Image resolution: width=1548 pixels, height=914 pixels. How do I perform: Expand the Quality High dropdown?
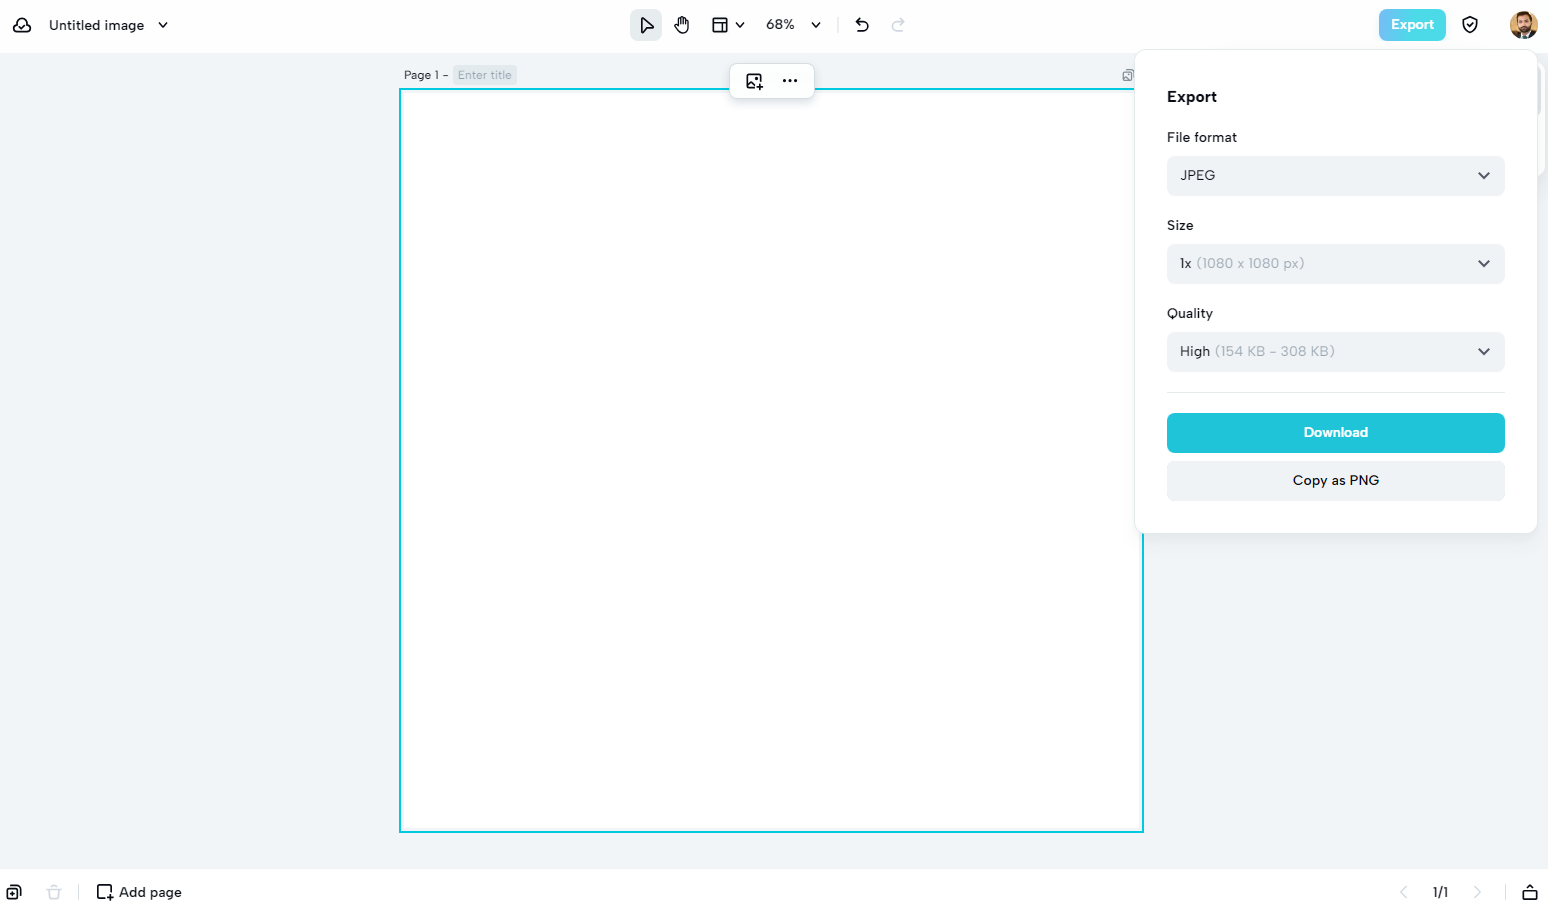pyautogui.click(x=1335, y=352)
